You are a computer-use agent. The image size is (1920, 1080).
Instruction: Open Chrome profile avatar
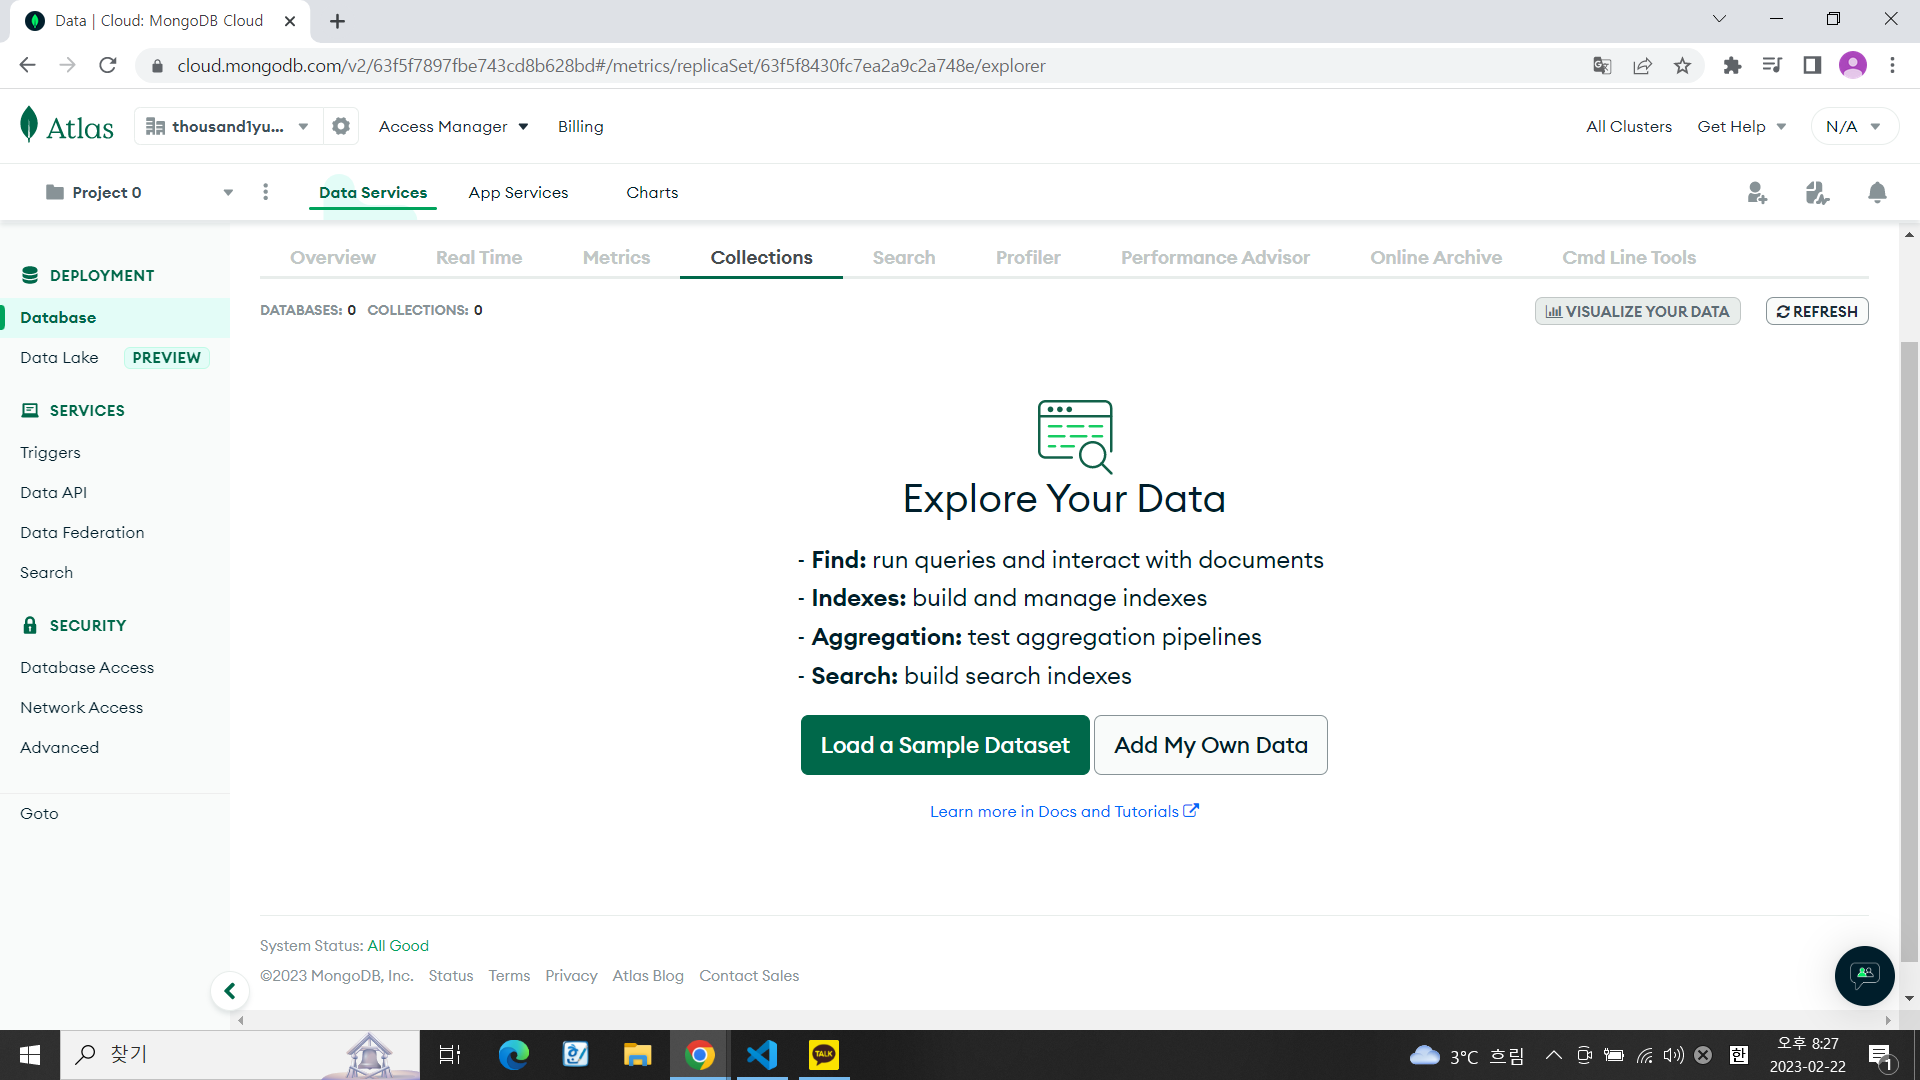click(x=1852, y=66)
